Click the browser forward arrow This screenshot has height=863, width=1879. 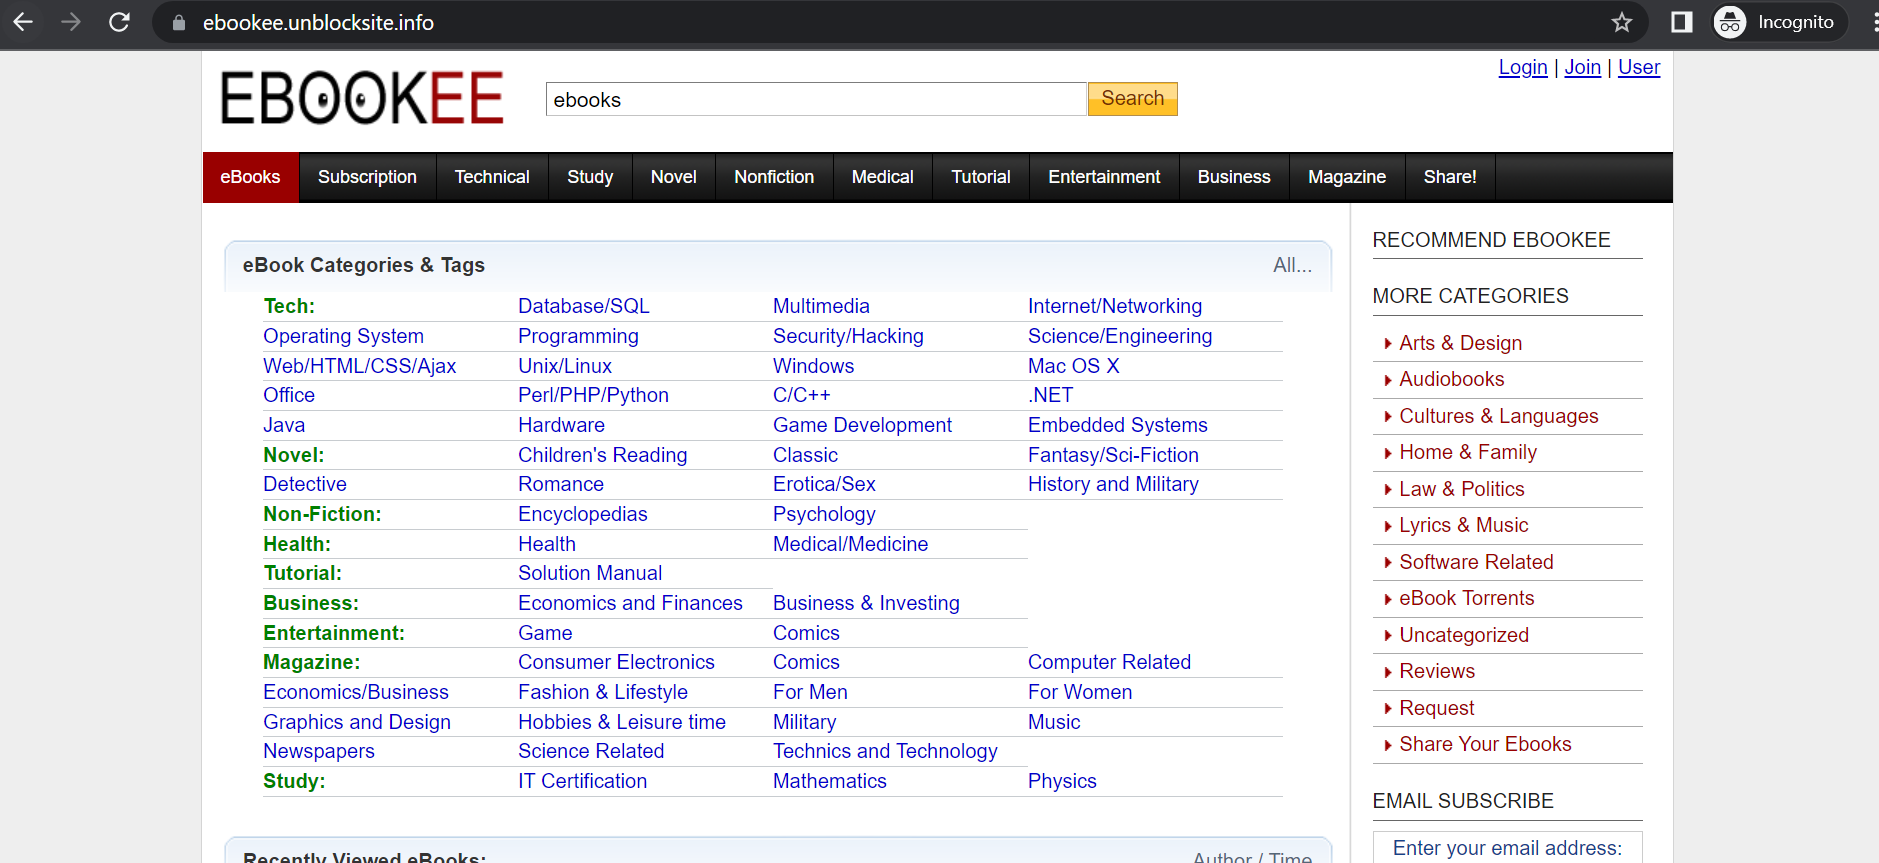click(71, 22)
